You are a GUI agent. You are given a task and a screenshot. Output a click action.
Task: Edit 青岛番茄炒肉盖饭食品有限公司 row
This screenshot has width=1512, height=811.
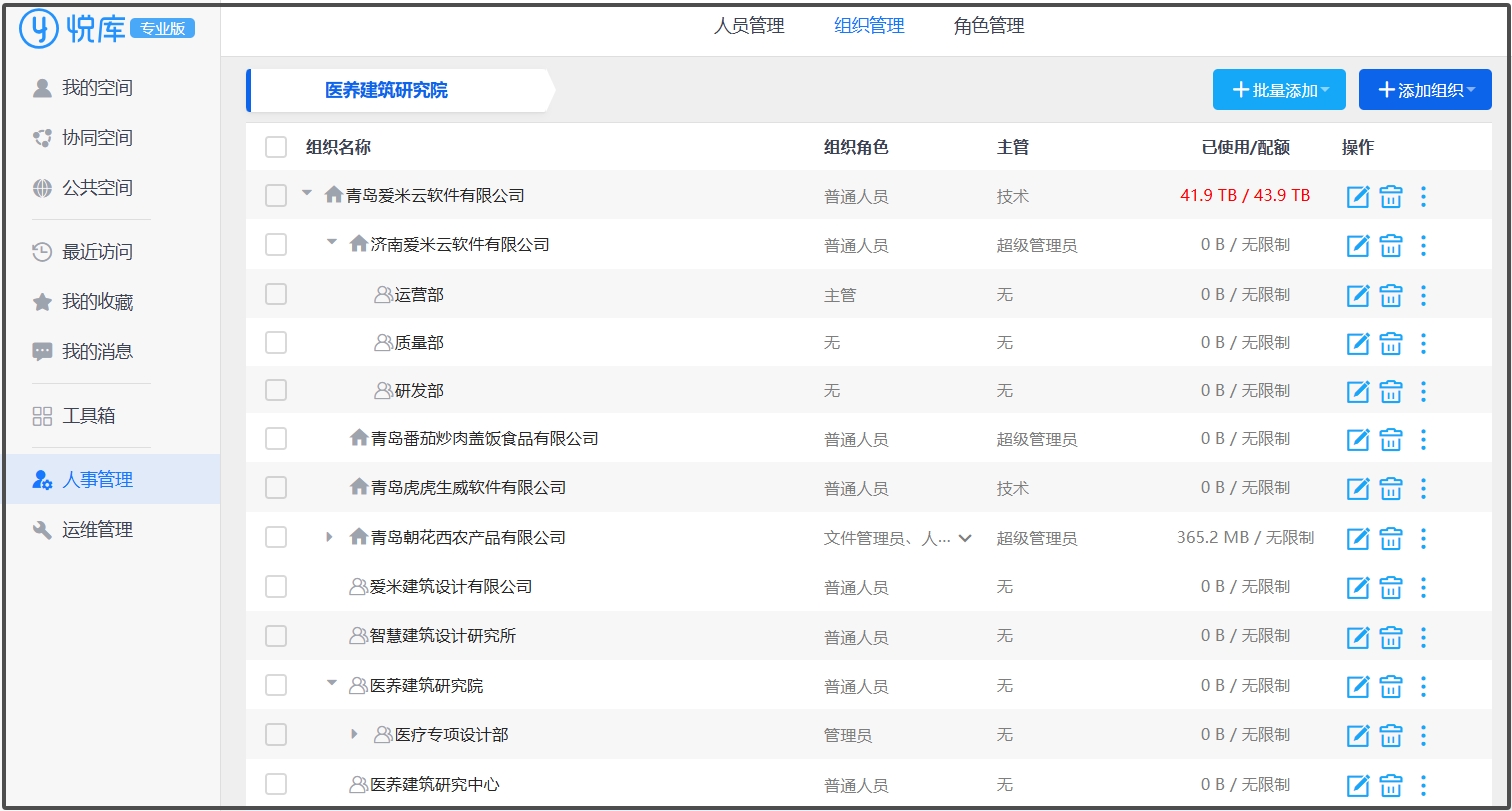pos(1358,439)
